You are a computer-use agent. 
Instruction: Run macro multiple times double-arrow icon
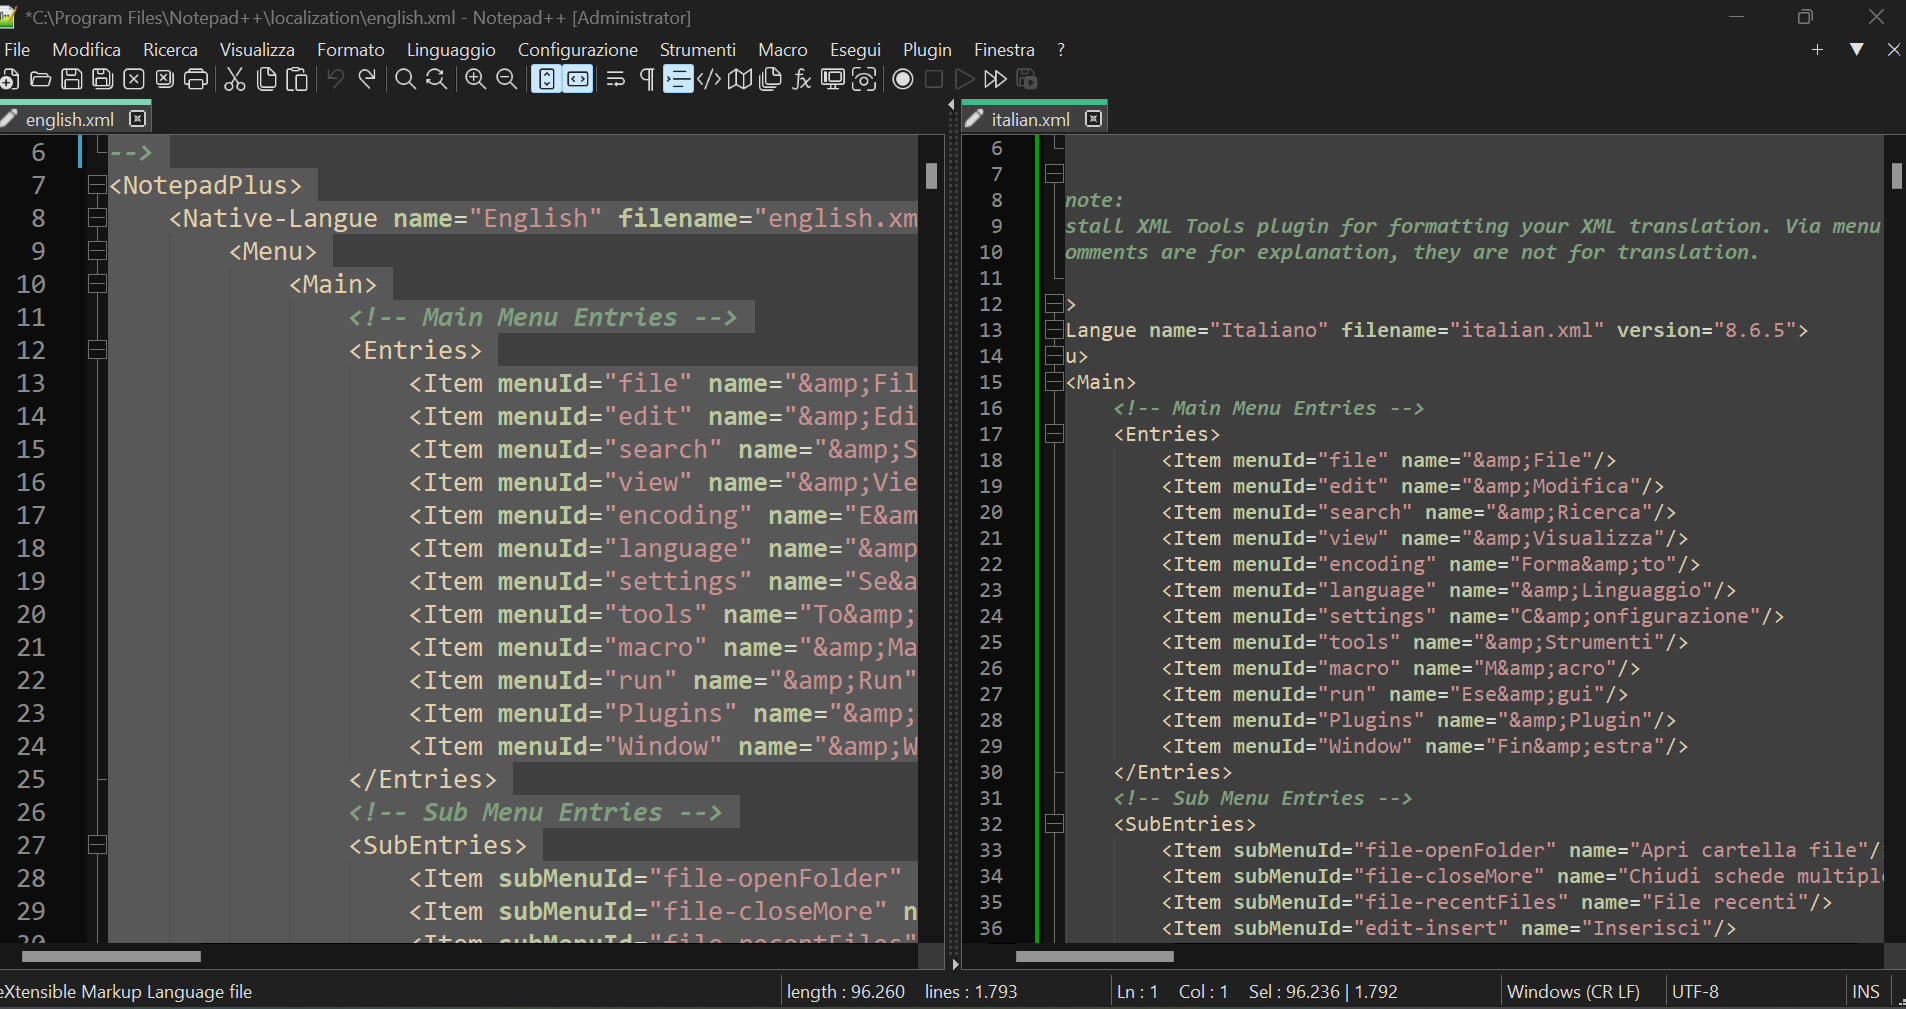click(x=996, y=79)
